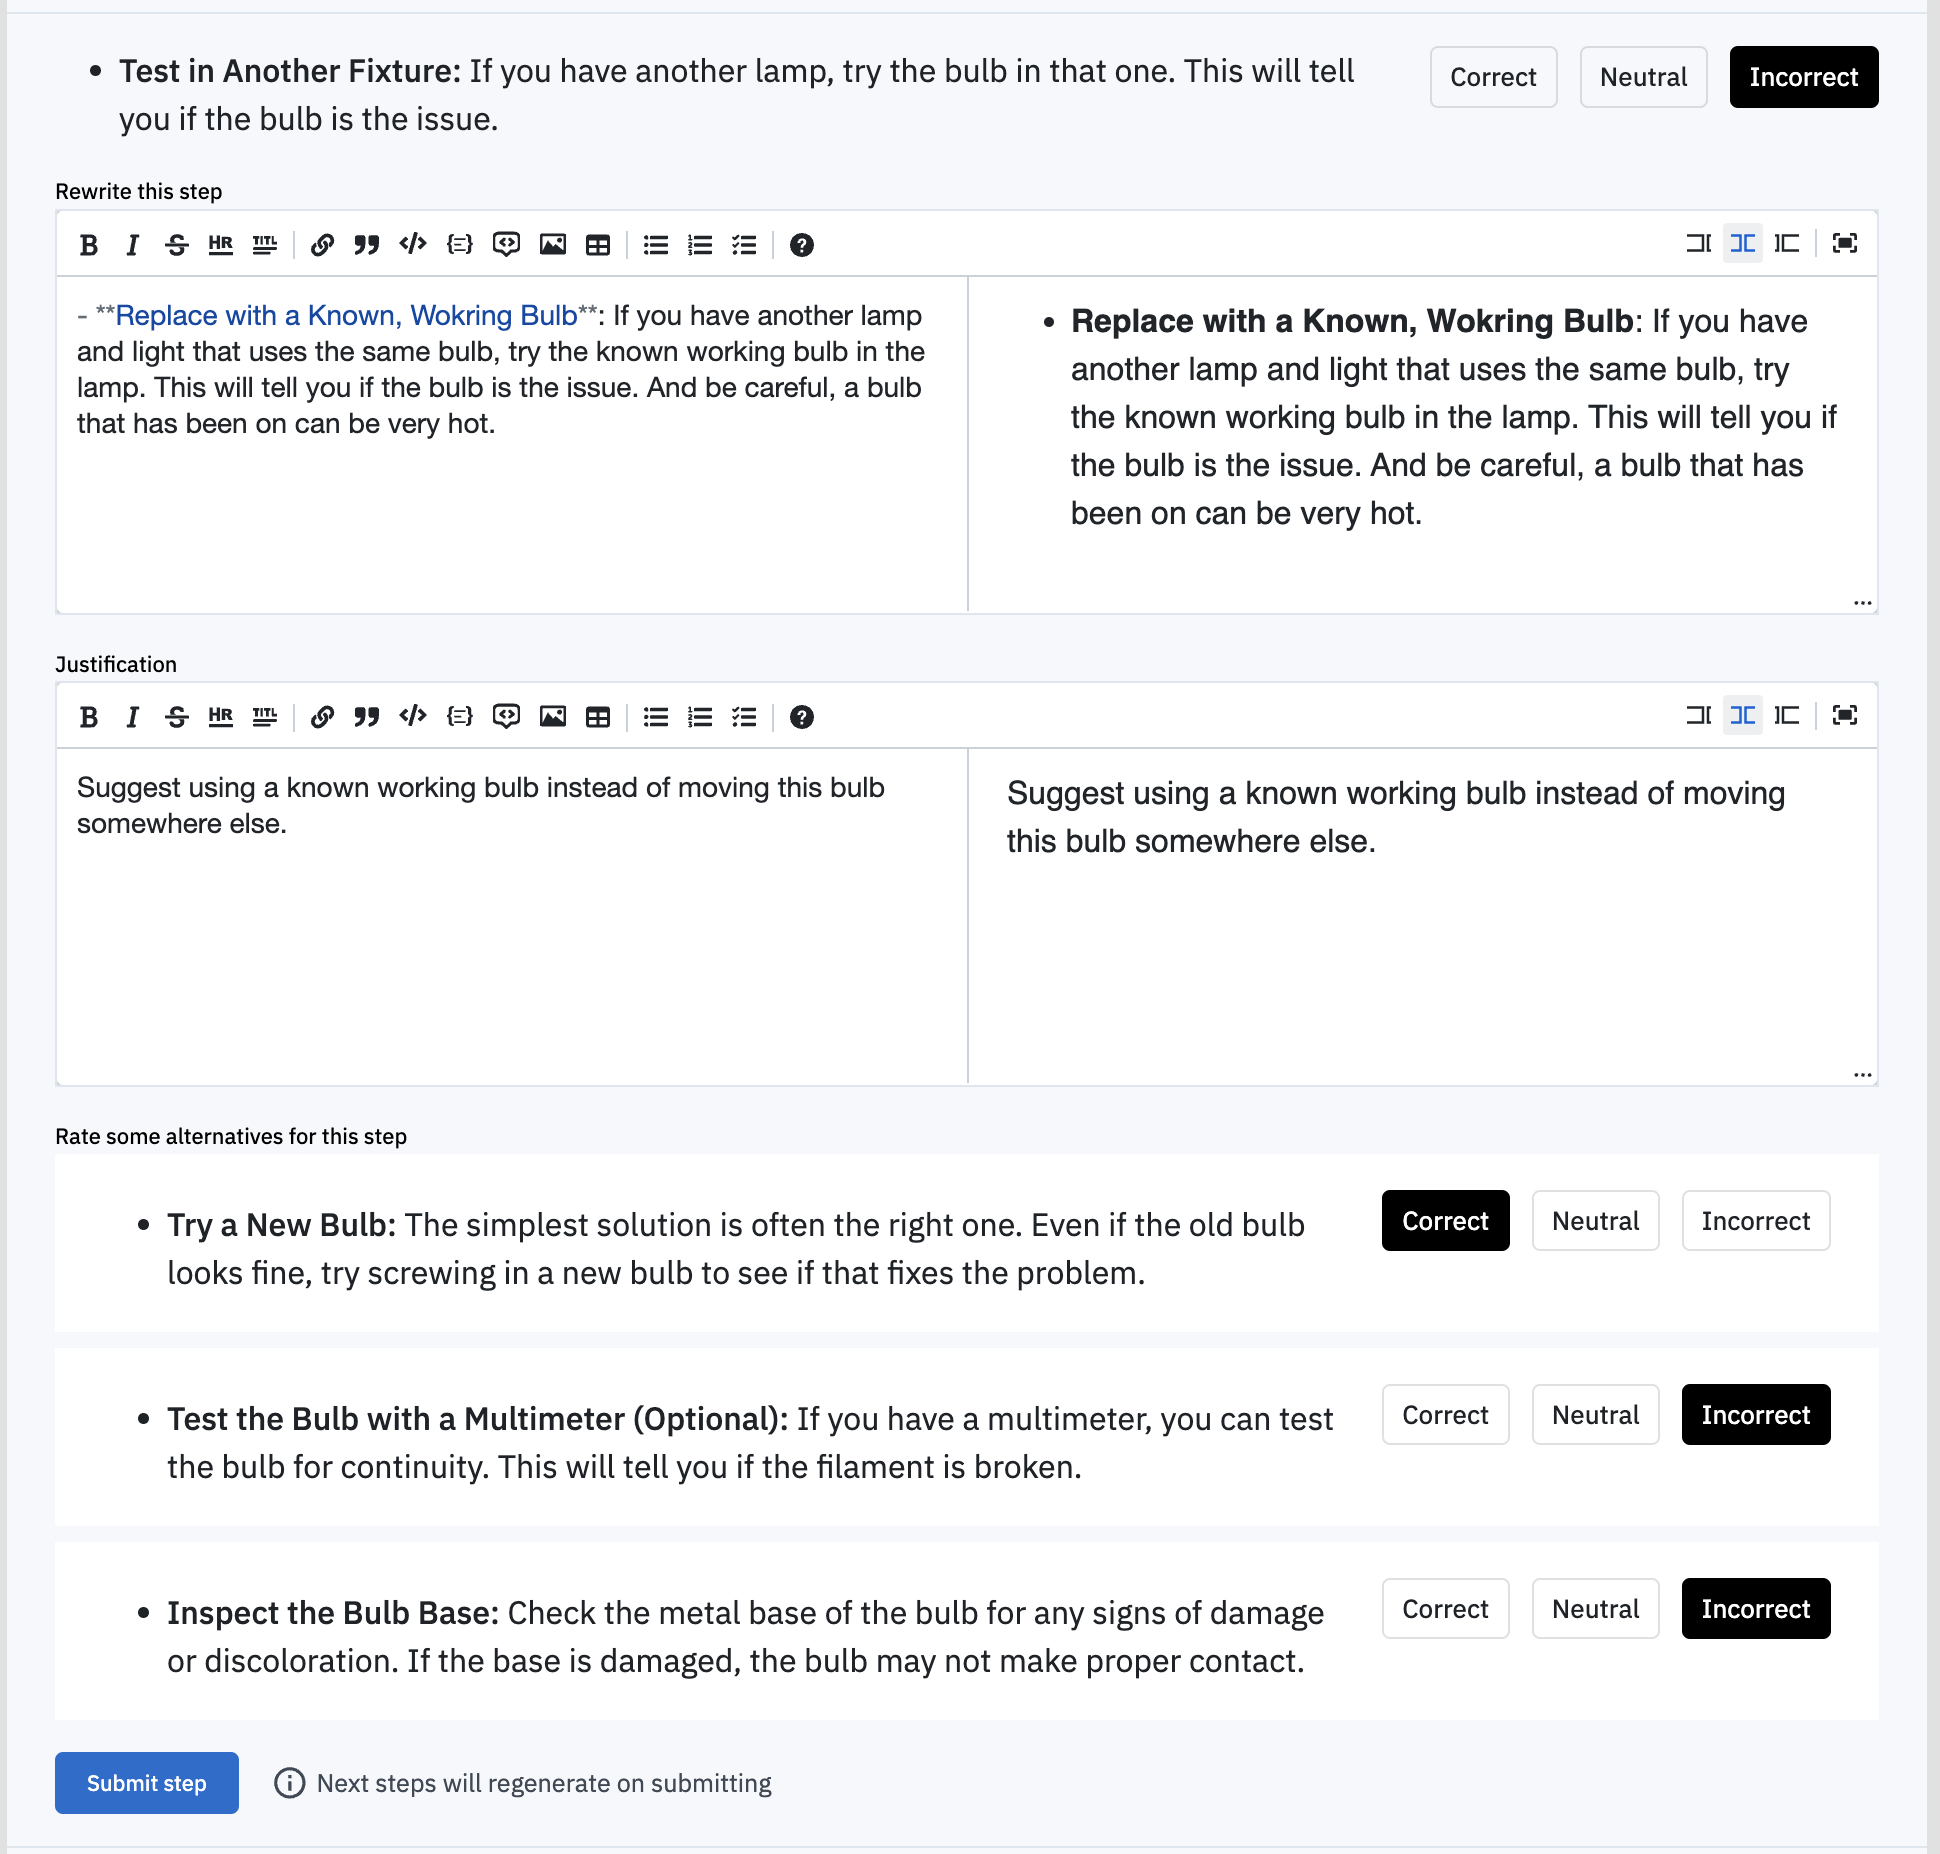Toggle fullscreen for Rewrite step editor
The image size is (1940, 1854).
pos(1845,243)
